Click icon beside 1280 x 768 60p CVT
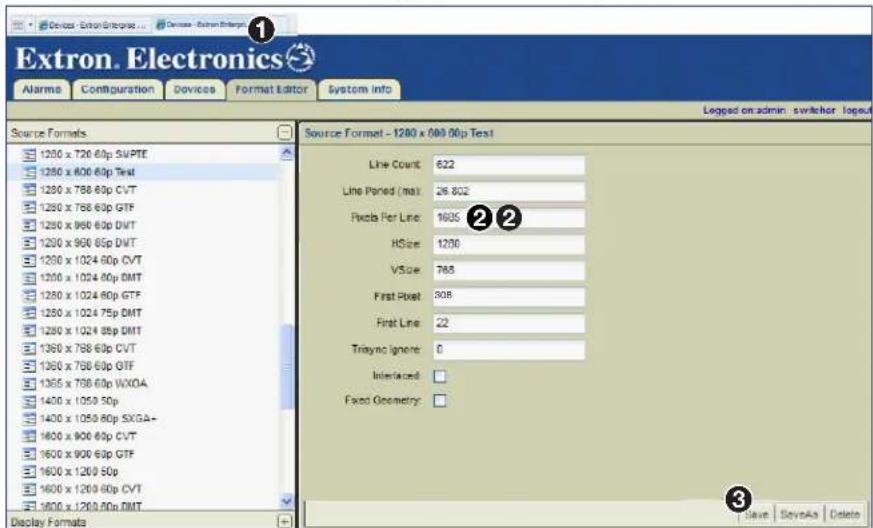Viewport: 873px width, 528px height. point(29,190)
